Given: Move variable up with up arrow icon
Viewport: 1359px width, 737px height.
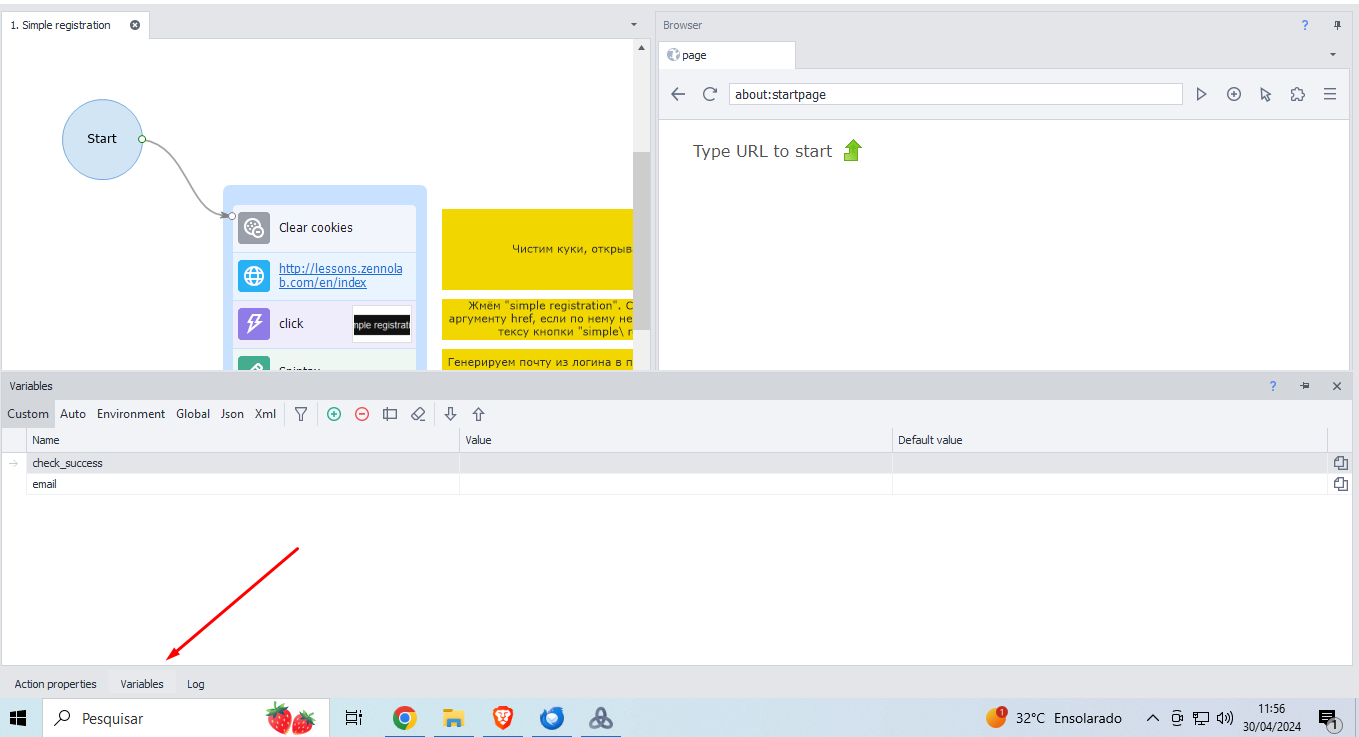Looking at the screenshot, I should point(478,414).
